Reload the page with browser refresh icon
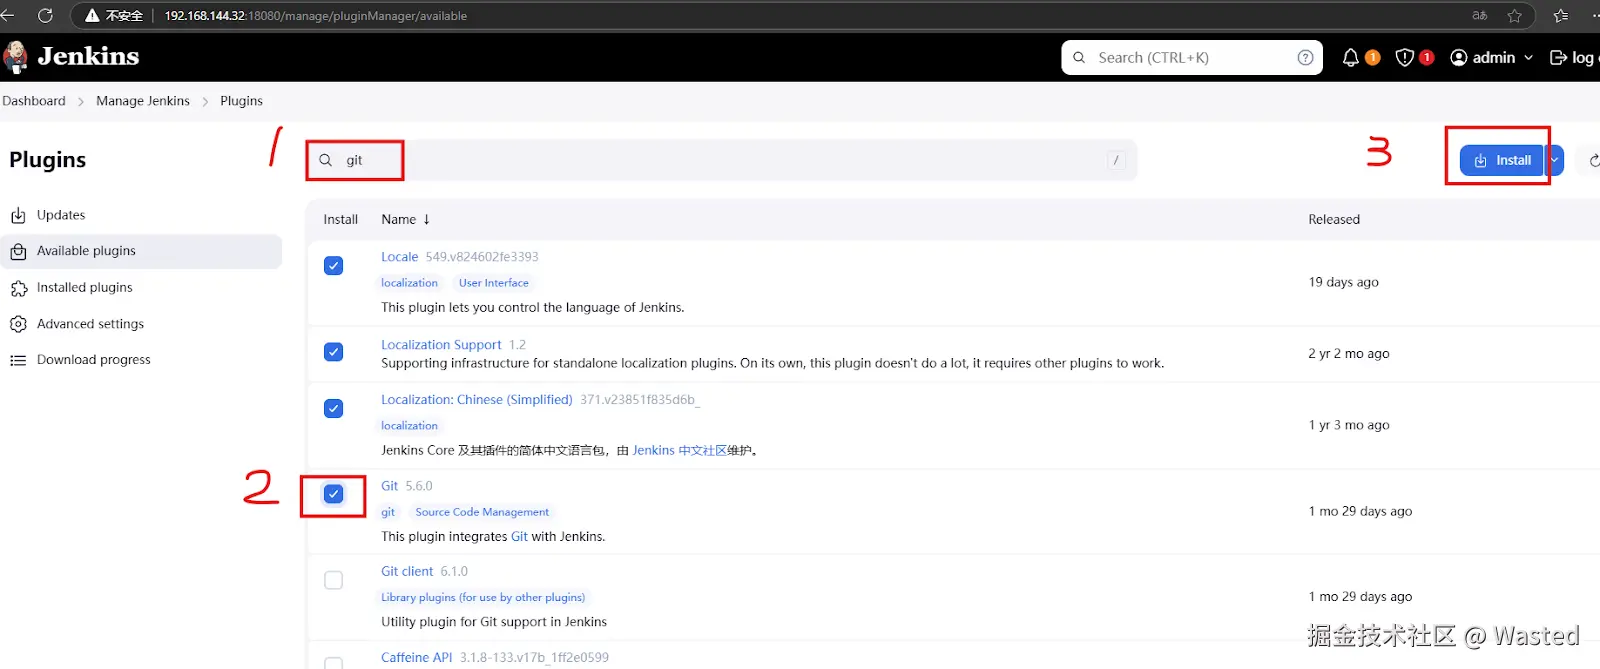The image size is (1600, 669). (45, 15)
